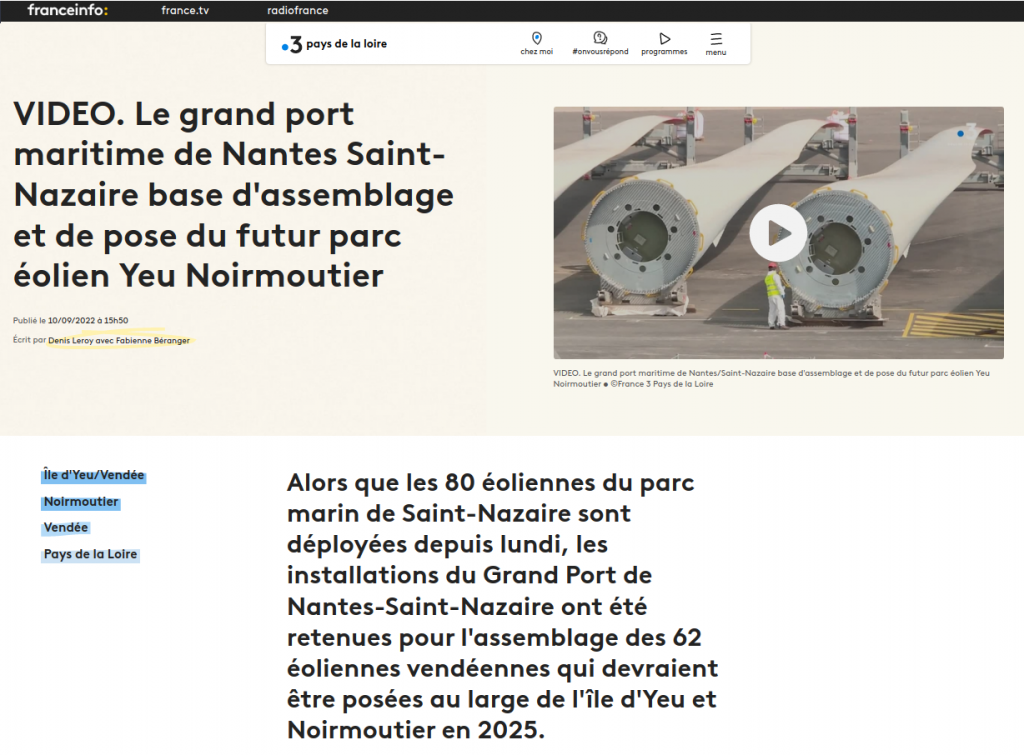The width and height of the screenshot is (1024, 755).
Task: Click the #onvousrépond question bubble icon
Action: 598,38
